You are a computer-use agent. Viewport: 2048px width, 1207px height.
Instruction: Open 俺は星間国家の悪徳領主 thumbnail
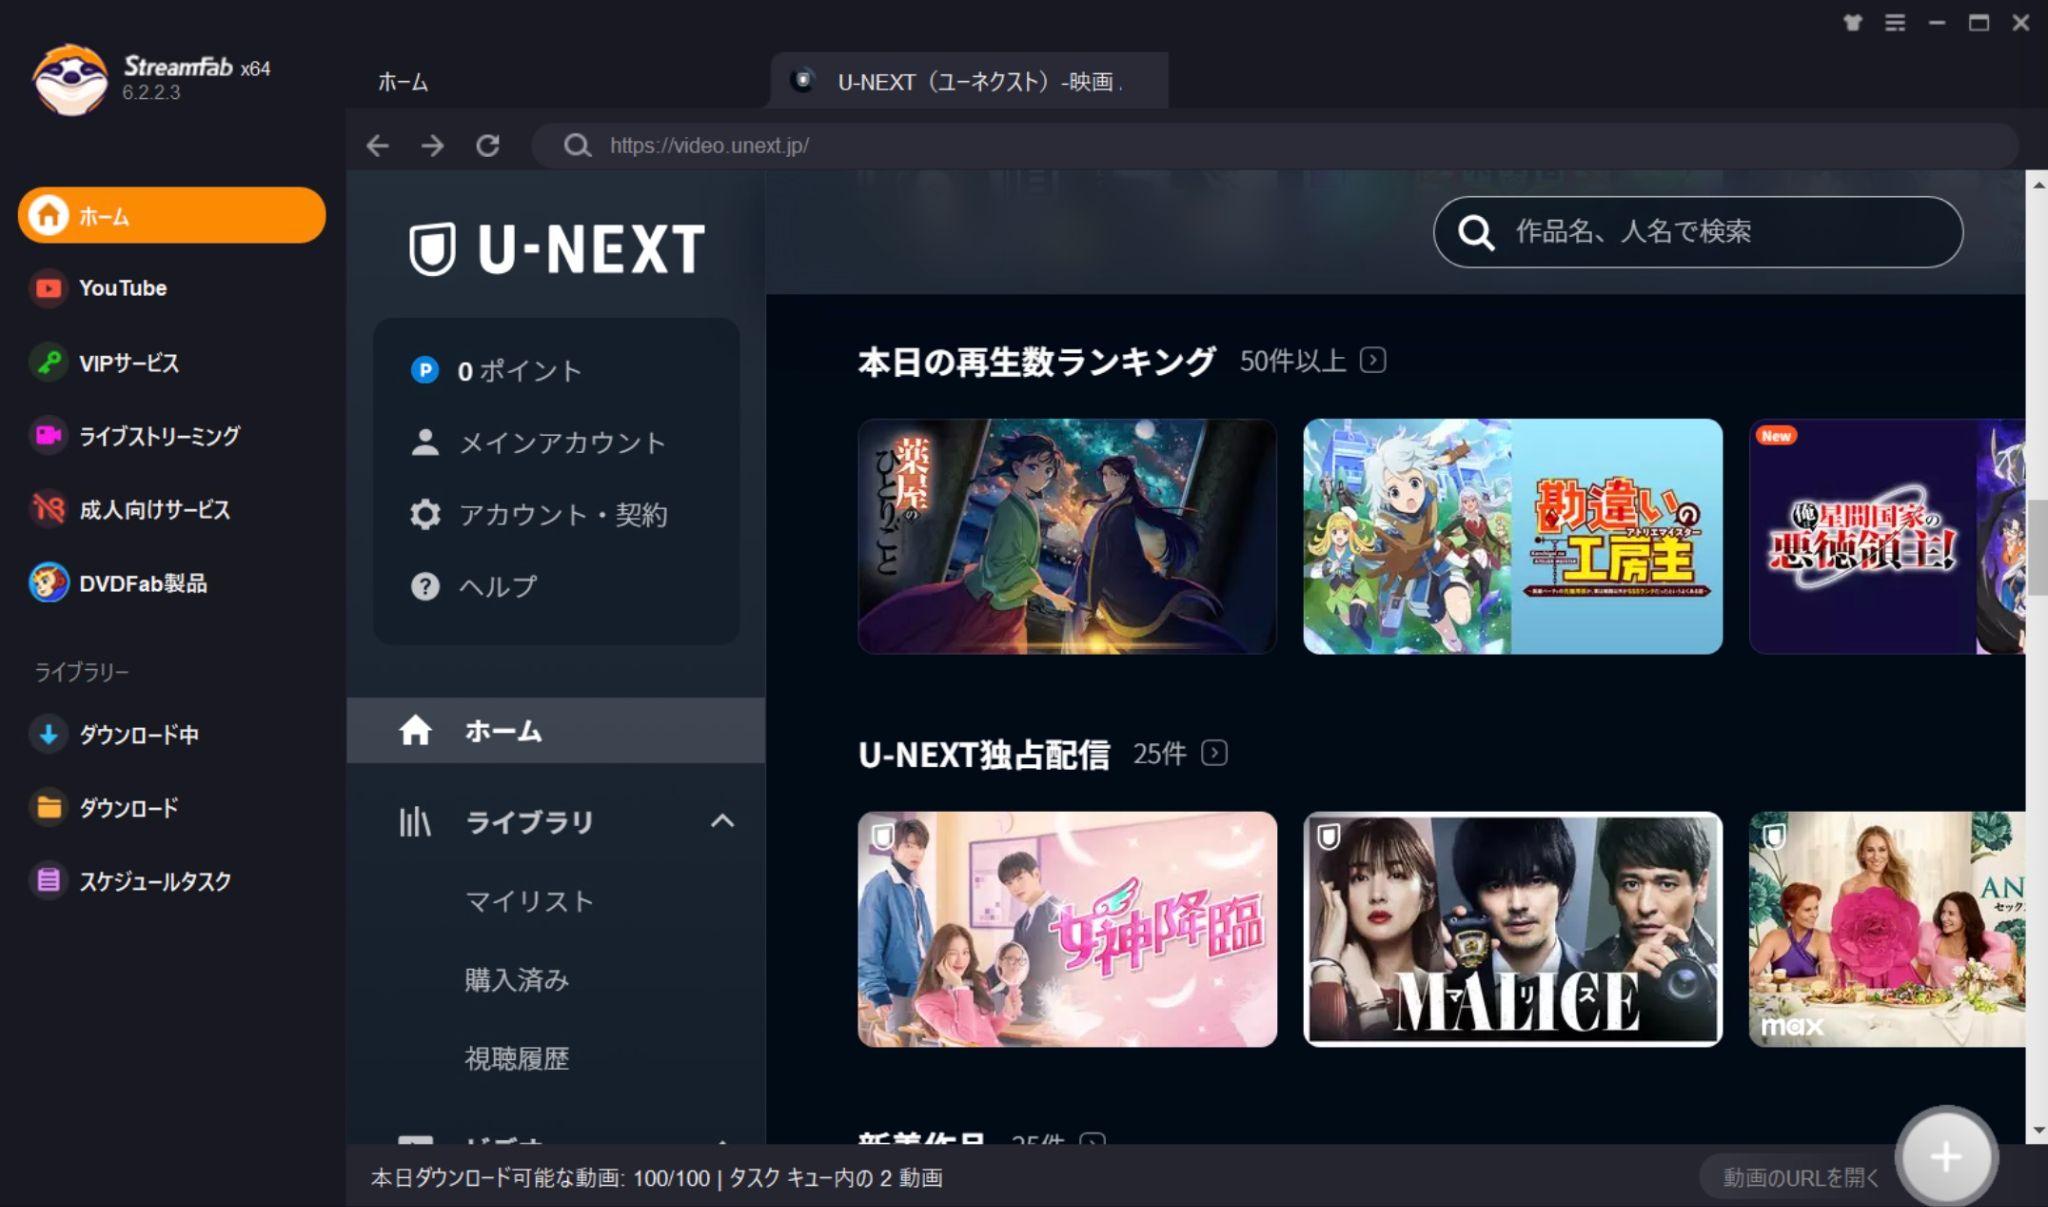pos(1887,536)
